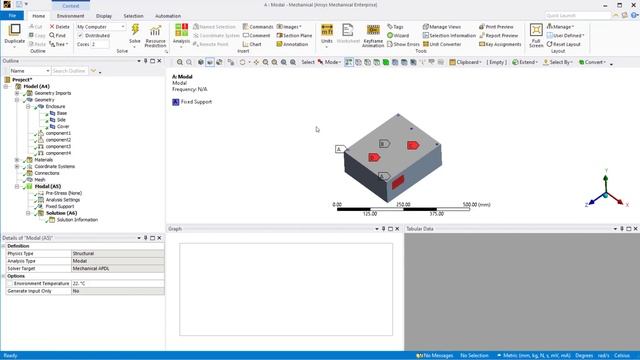Image resolution: width=640 pixels, height=360 pixels.
Task: Open Report Preview
Action: pyautogui.click(x=498, y=36)
